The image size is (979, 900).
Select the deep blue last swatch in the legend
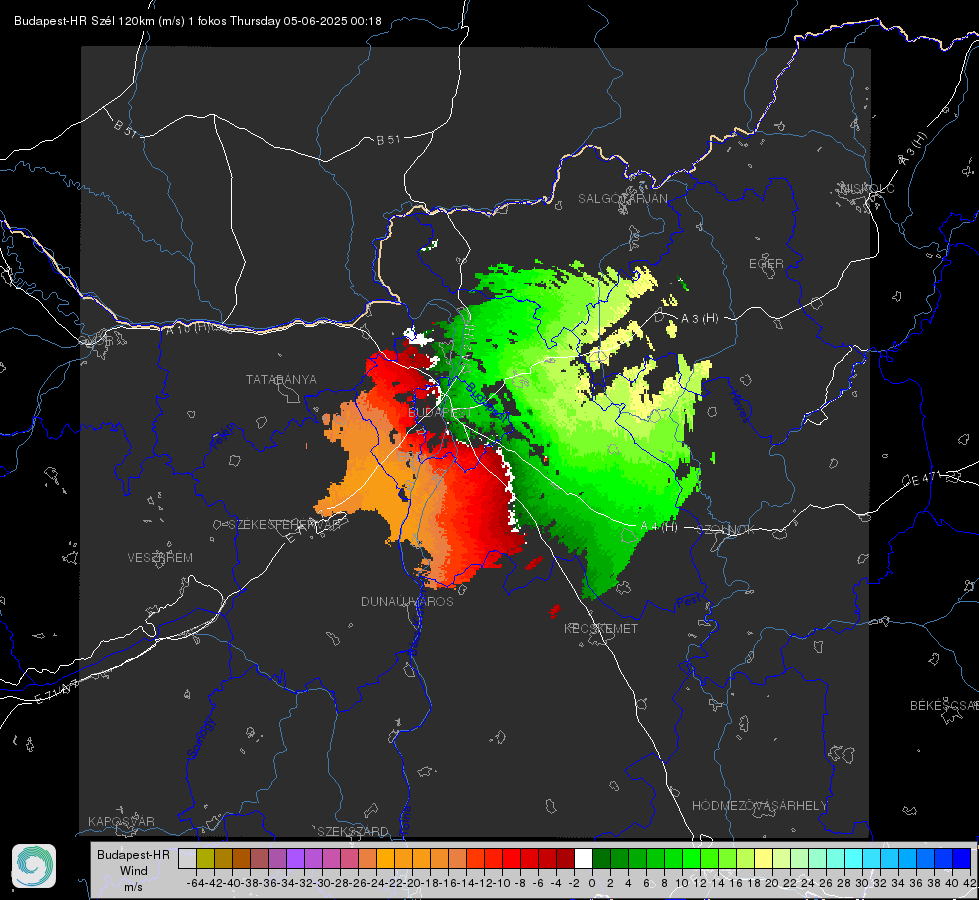962,858
